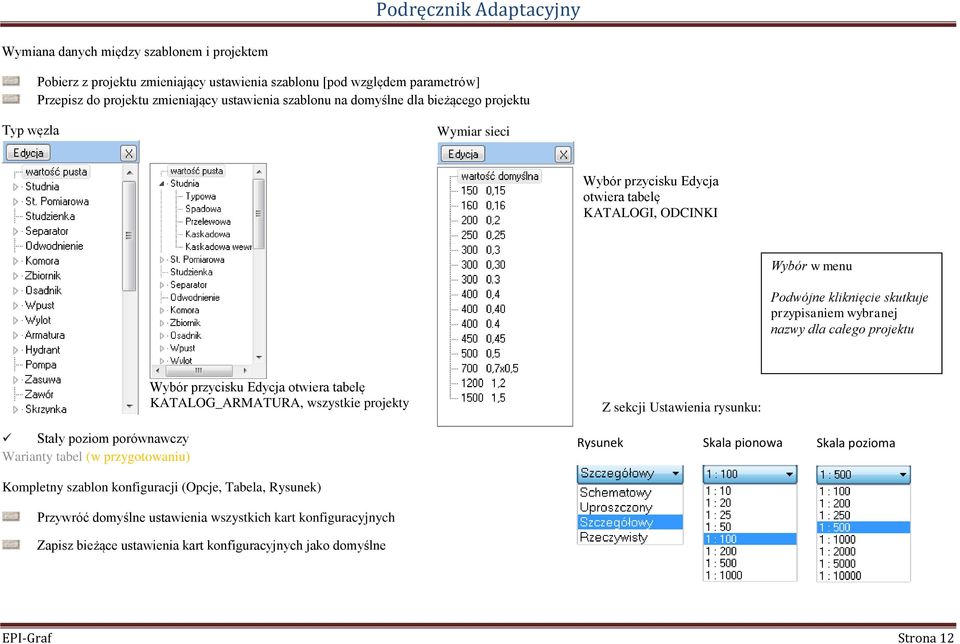
Task: Select Zawór in the left tree
Action: point(39,394)
